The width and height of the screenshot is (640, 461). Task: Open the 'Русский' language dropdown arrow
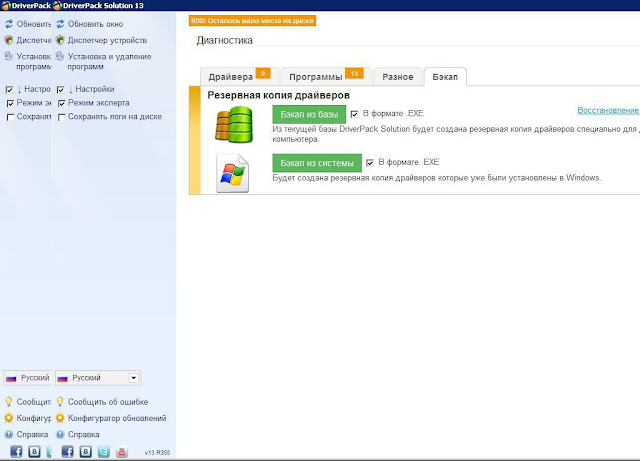coord(133,378)
